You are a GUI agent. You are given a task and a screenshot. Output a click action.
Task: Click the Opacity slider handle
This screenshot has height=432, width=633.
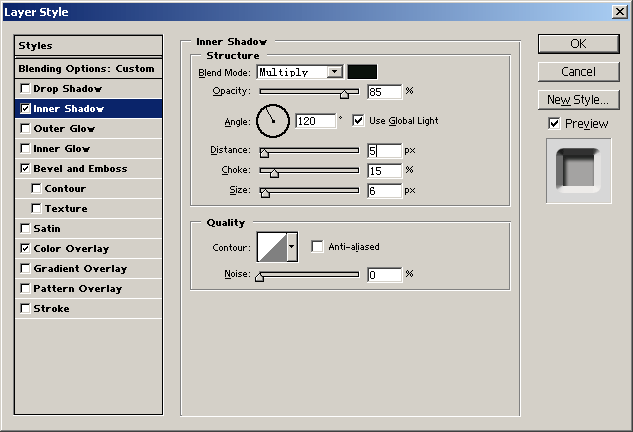tap(344, 94)
